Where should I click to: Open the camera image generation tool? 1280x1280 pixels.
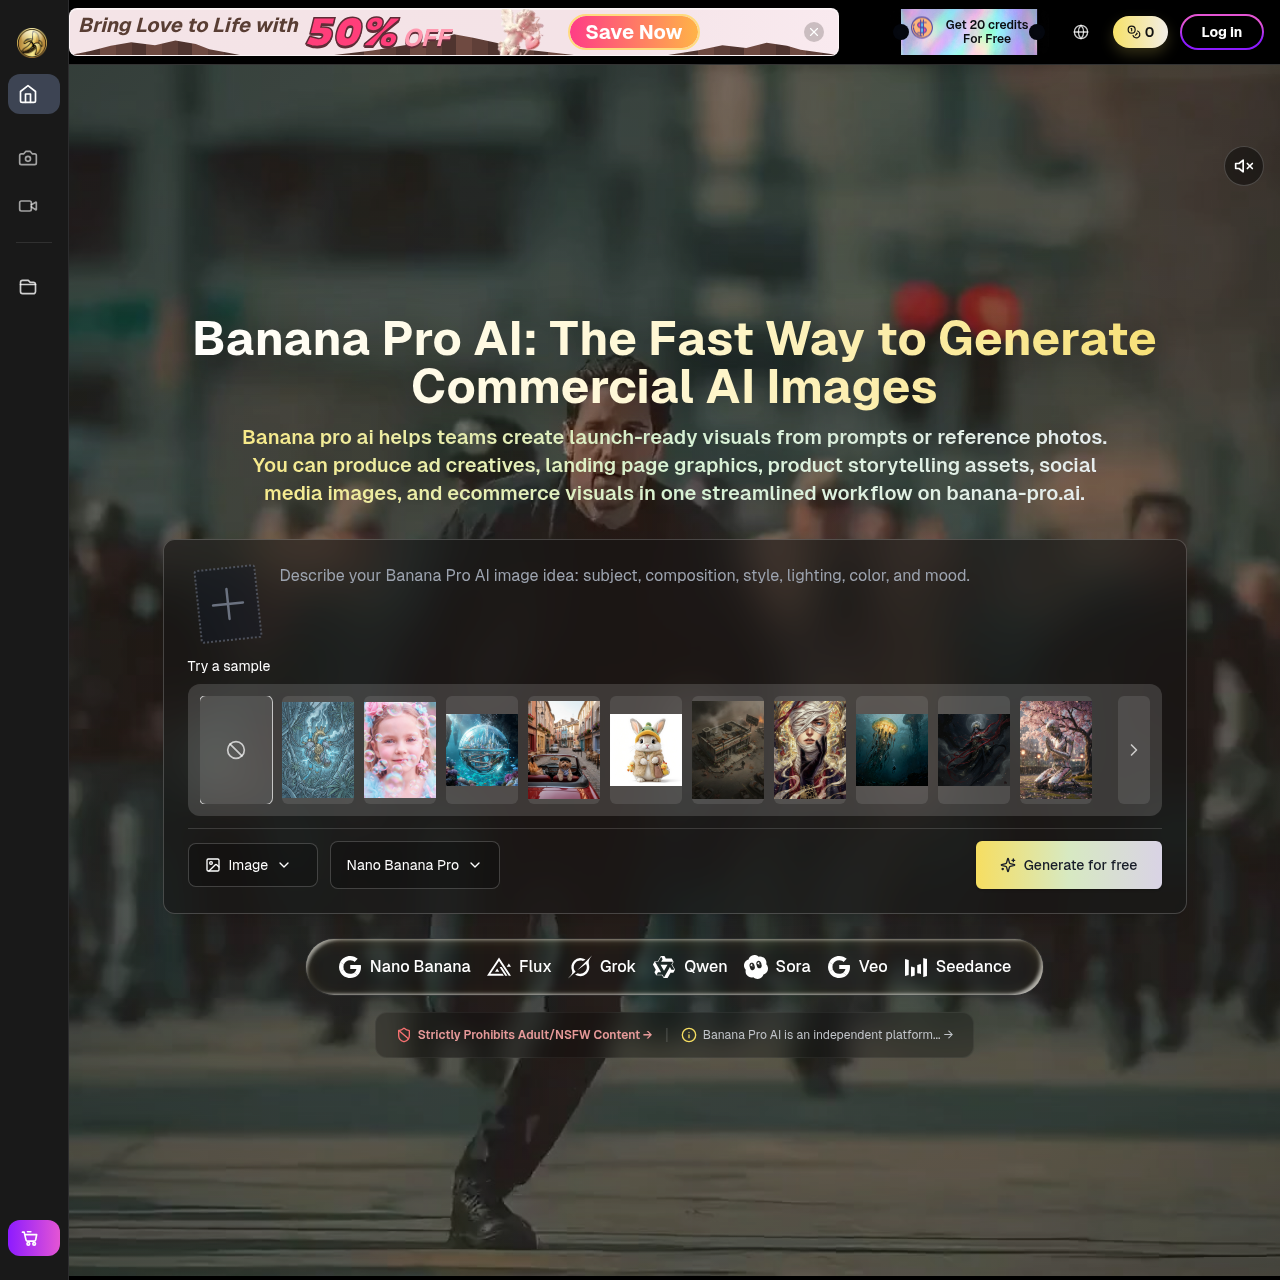[x=28, y=157]
